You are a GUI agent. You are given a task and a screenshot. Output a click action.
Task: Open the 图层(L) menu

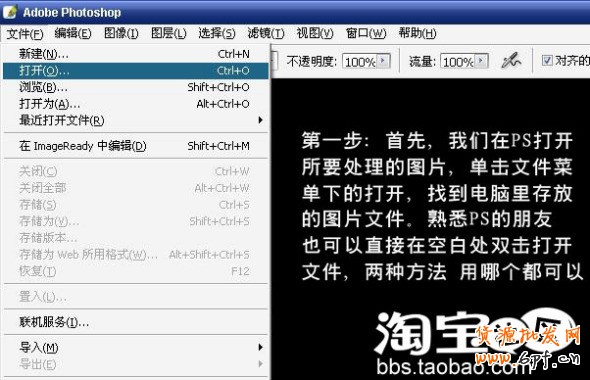(169, 33)
